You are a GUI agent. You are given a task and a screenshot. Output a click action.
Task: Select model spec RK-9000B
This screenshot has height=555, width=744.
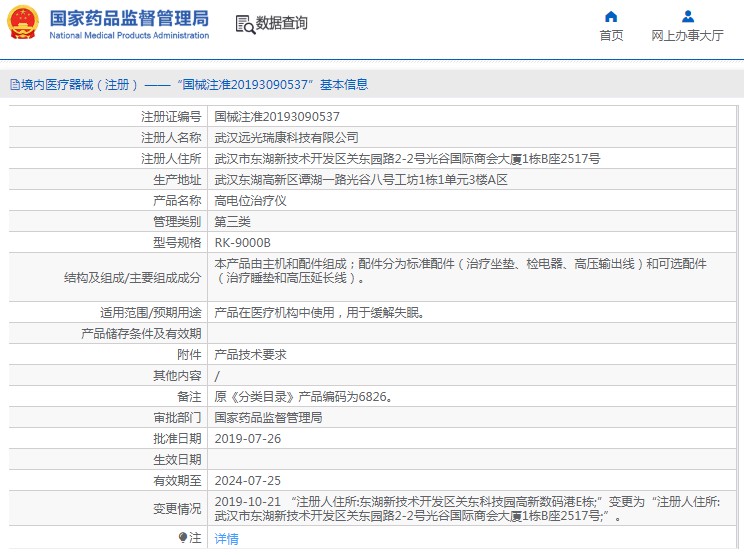tap(242, 243)
